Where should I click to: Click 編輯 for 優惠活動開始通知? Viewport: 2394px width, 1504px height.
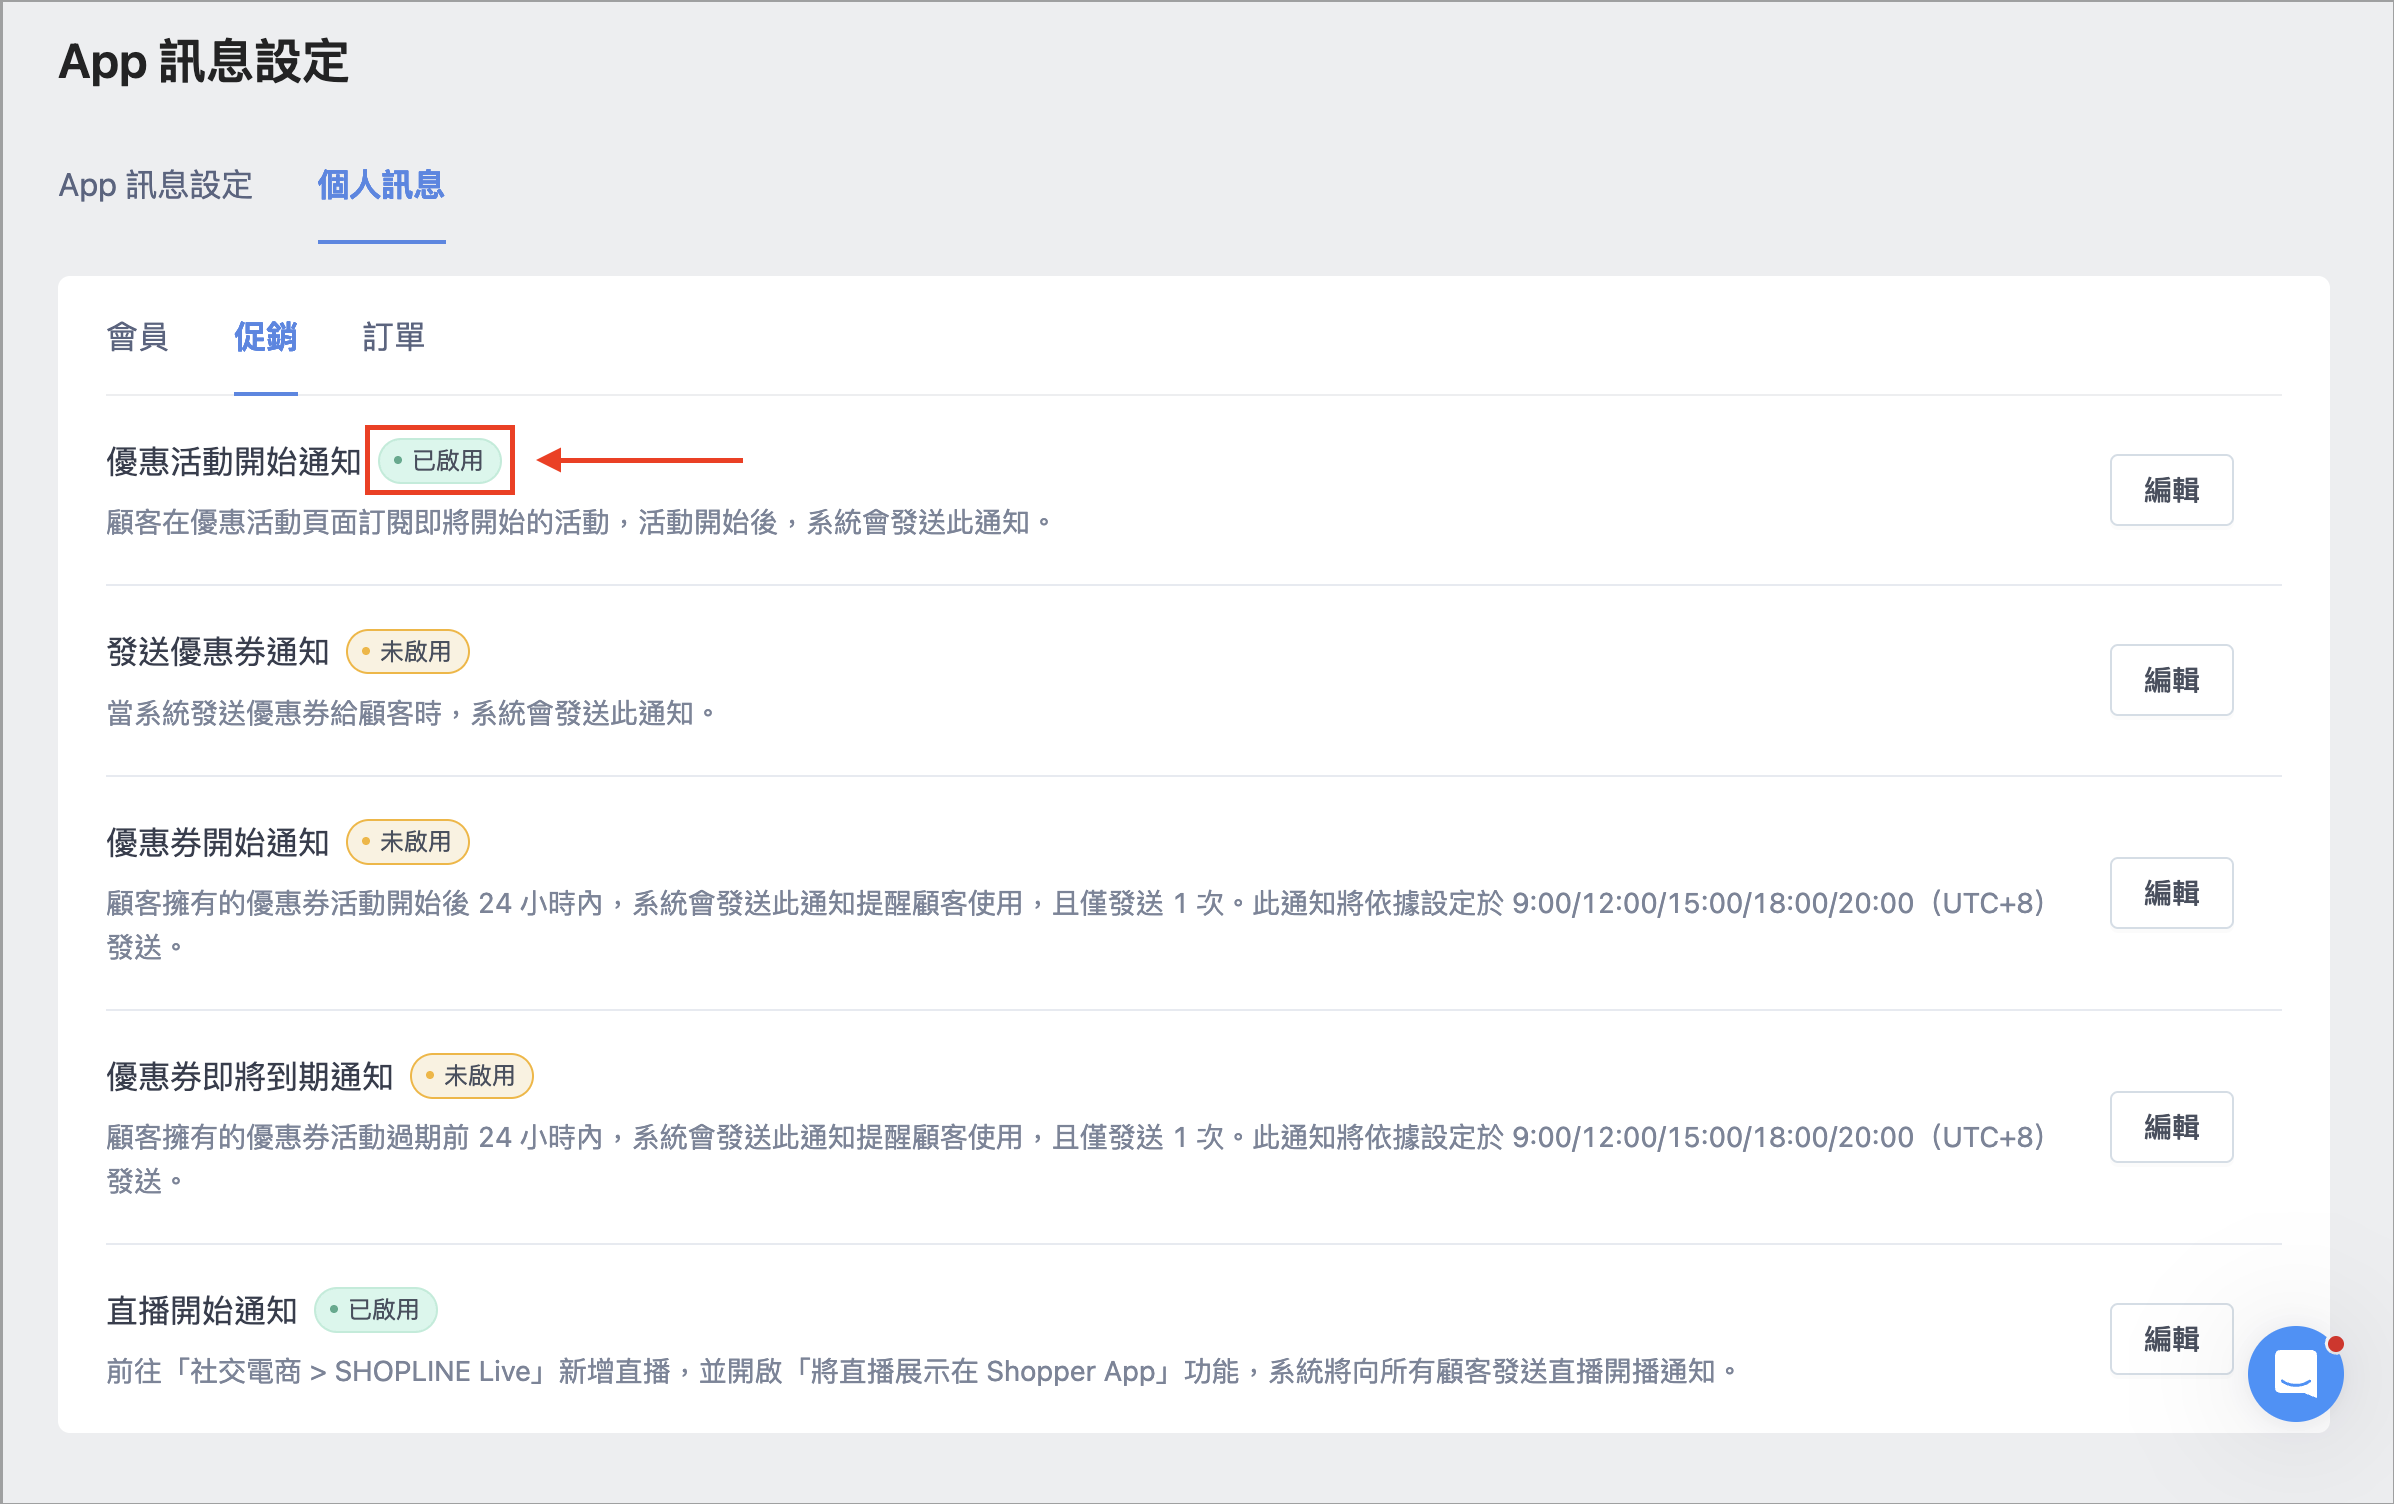pos(2171,490)
